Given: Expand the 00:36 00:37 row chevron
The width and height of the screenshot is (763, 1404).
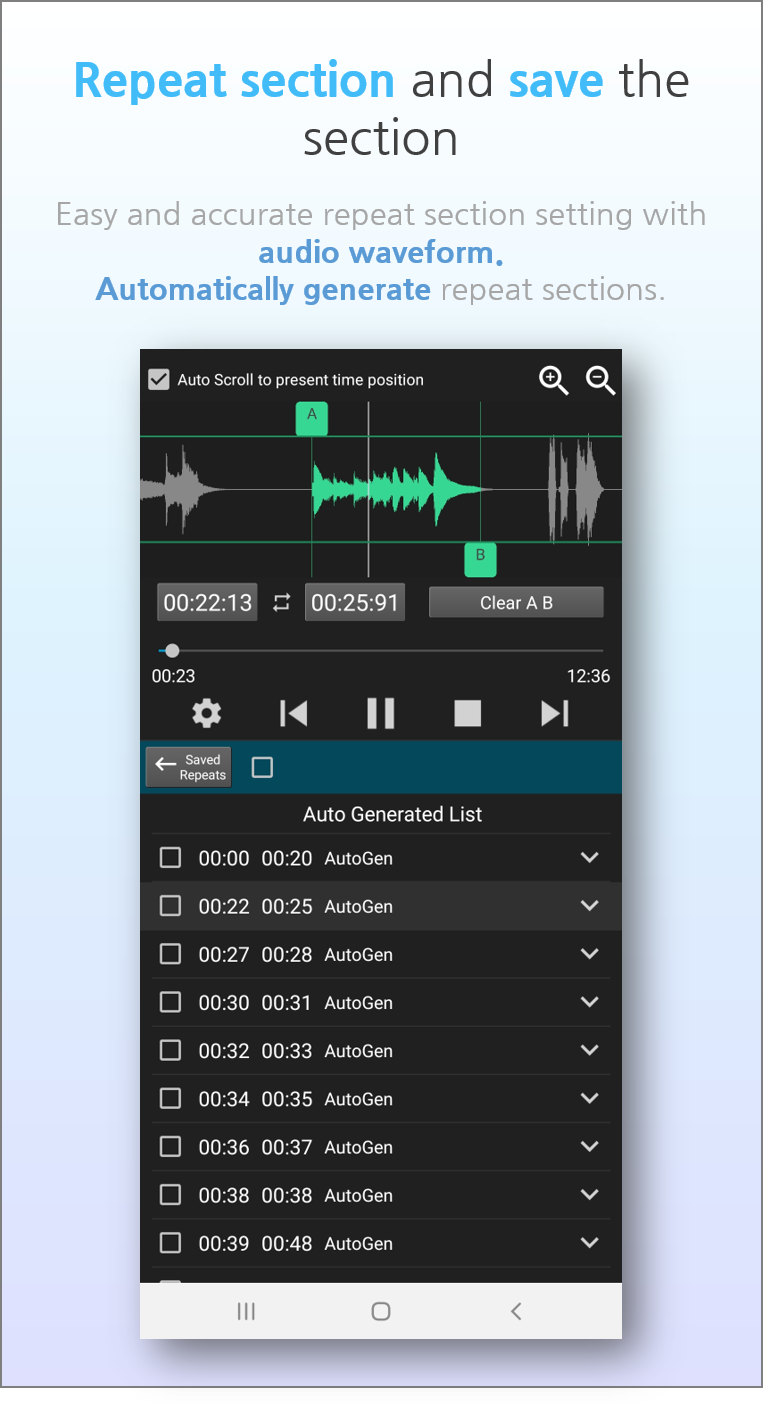Looking at the screenshot, I should tap(590, 1146).
